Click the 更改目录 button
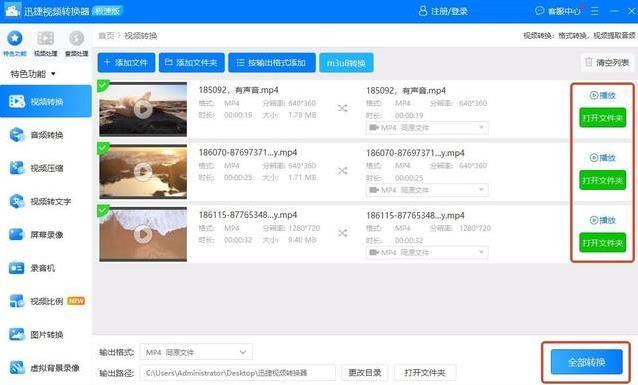Viewport: 638px width, 385px height. point(365,373)
